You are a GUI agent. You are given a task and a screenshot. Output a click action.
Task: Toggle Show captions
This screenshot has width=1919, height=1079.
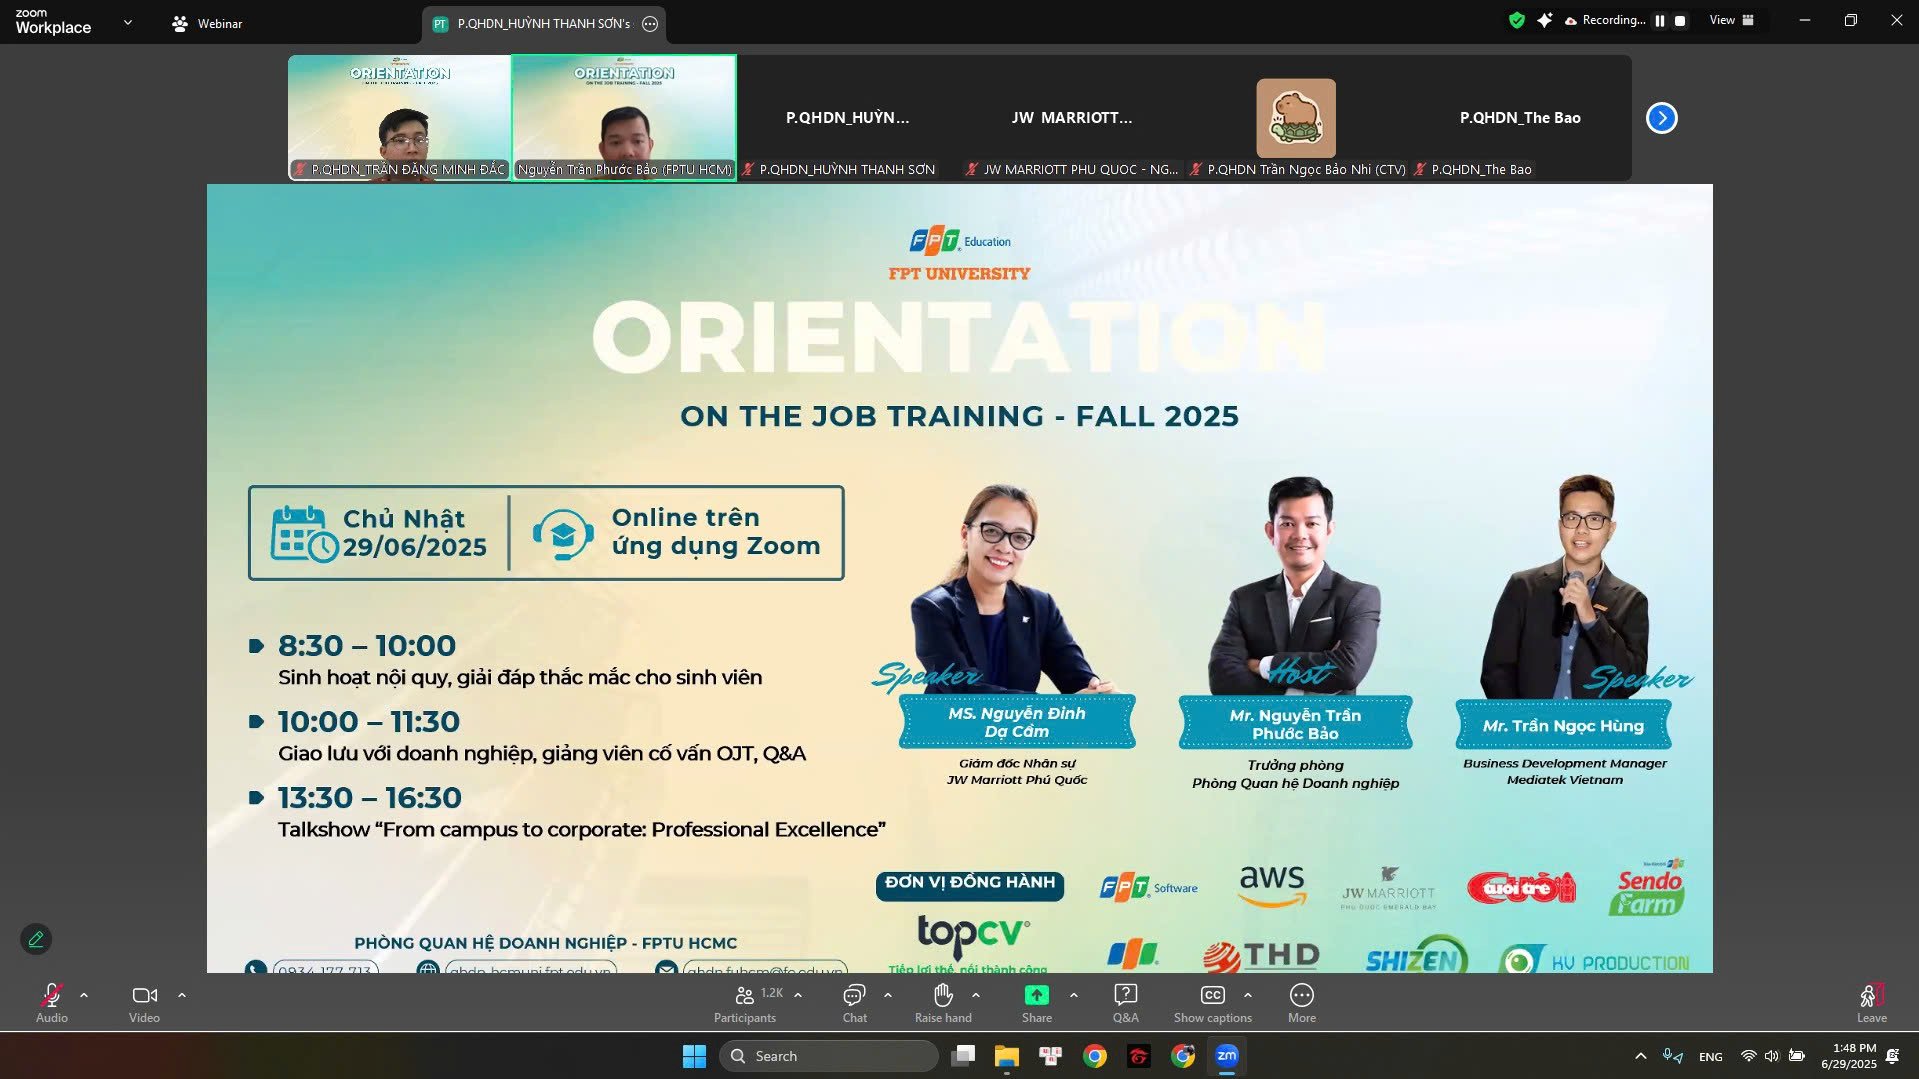1212,1003
